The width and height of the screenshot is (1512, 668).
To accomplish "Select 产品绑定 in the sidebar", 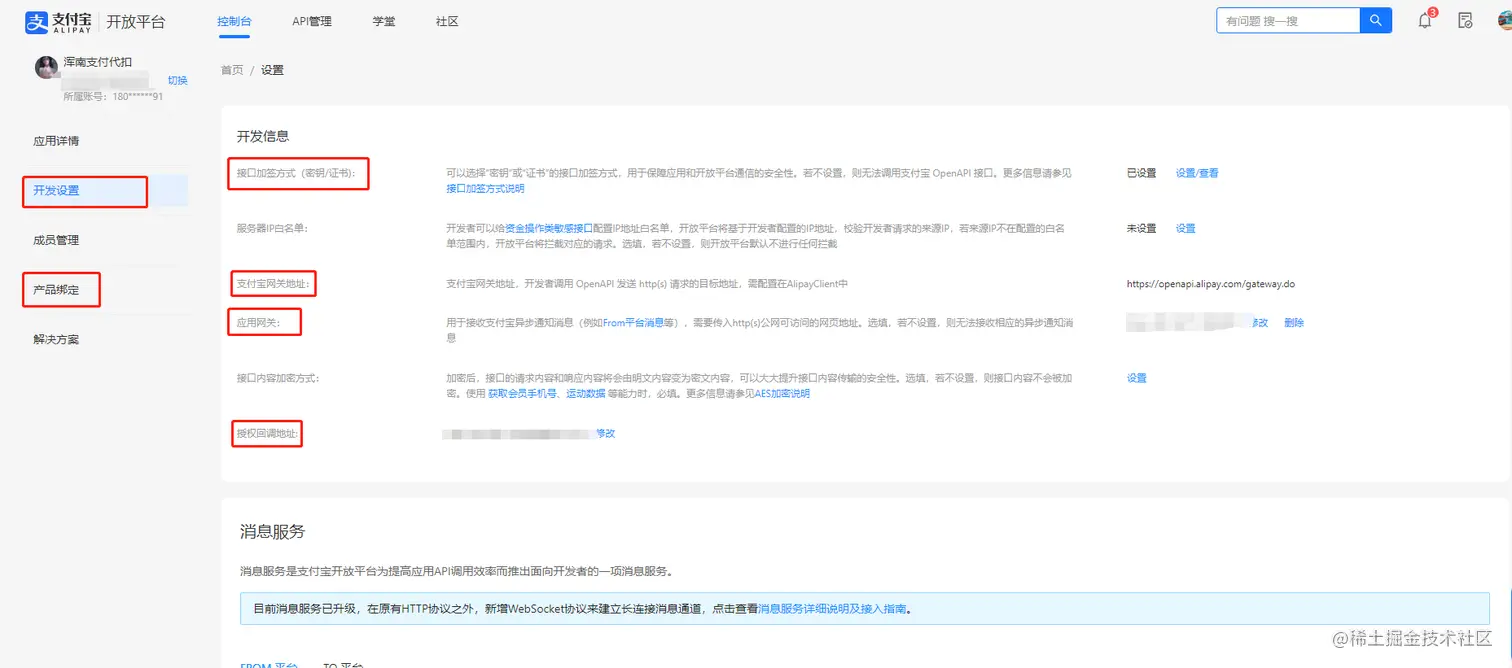I will click(x=56, y=290).
